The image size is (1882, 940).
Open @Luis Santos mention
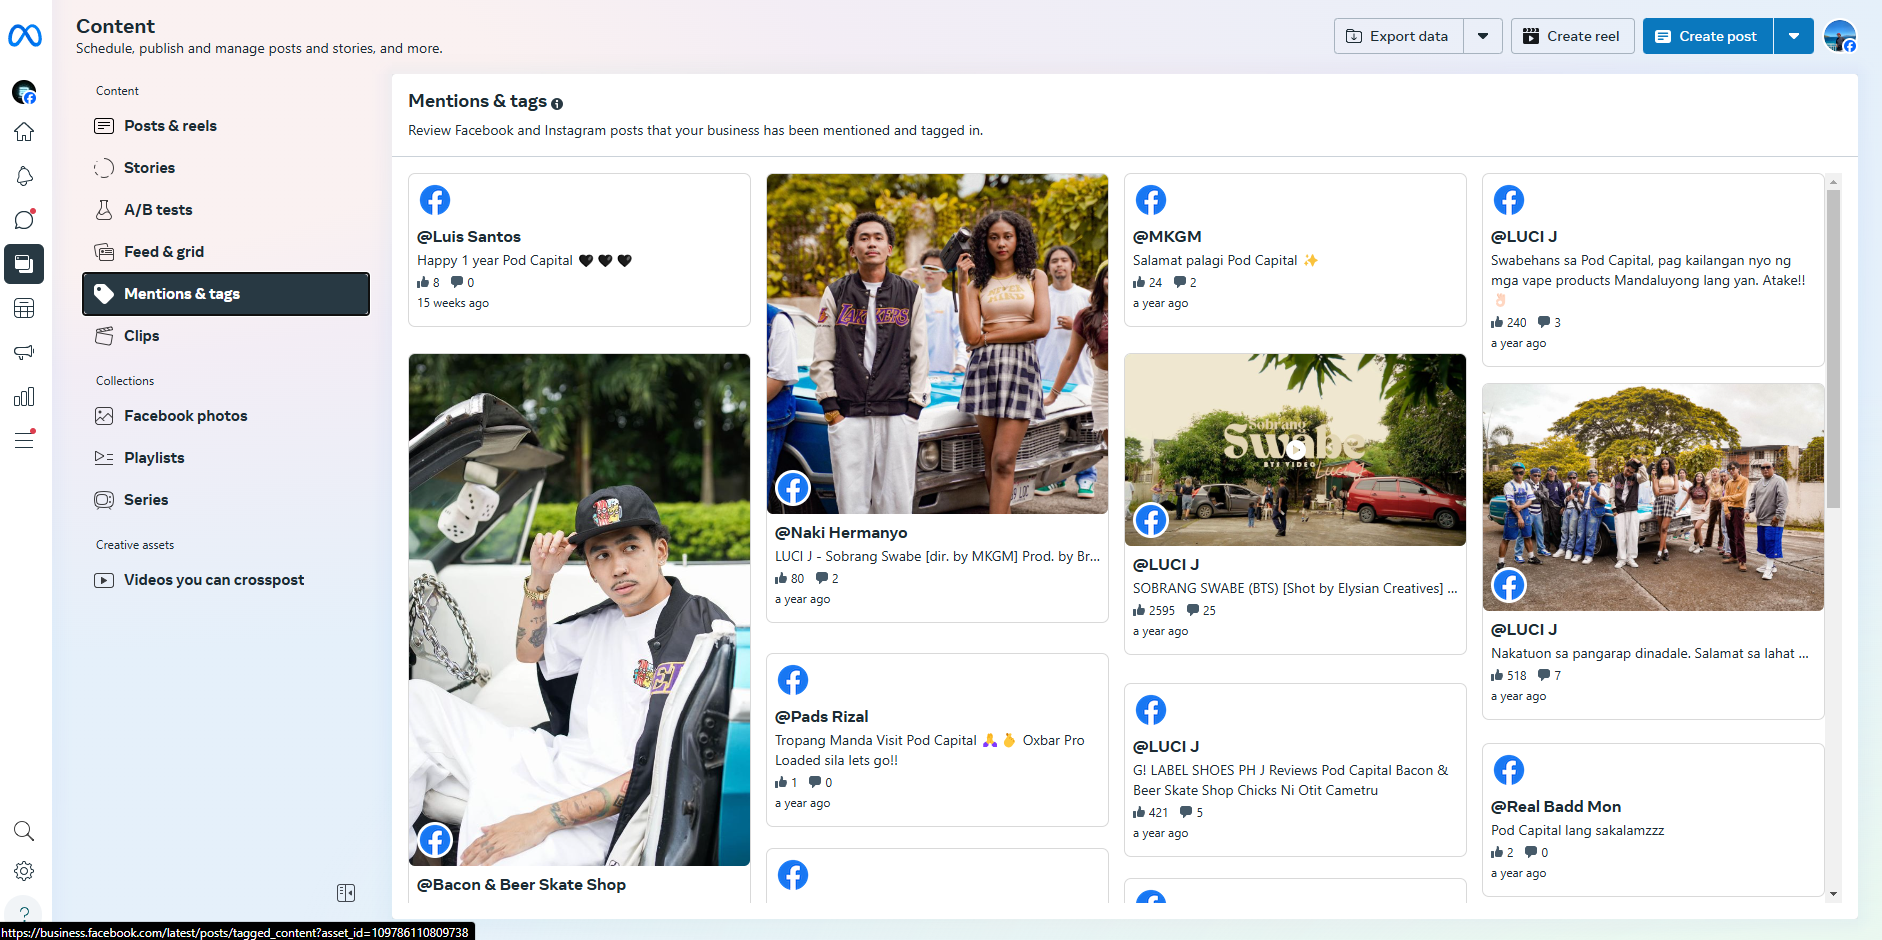(469, 237)
